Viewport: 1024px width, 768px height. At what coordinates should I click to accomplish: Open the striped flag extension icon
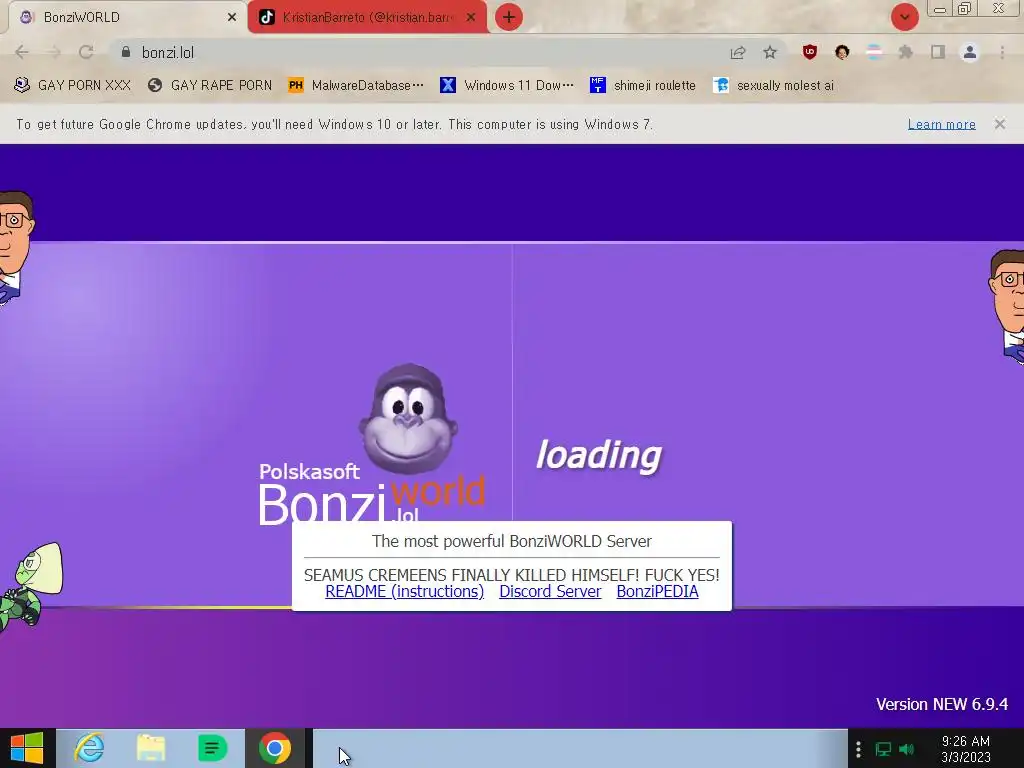[874, 52]
